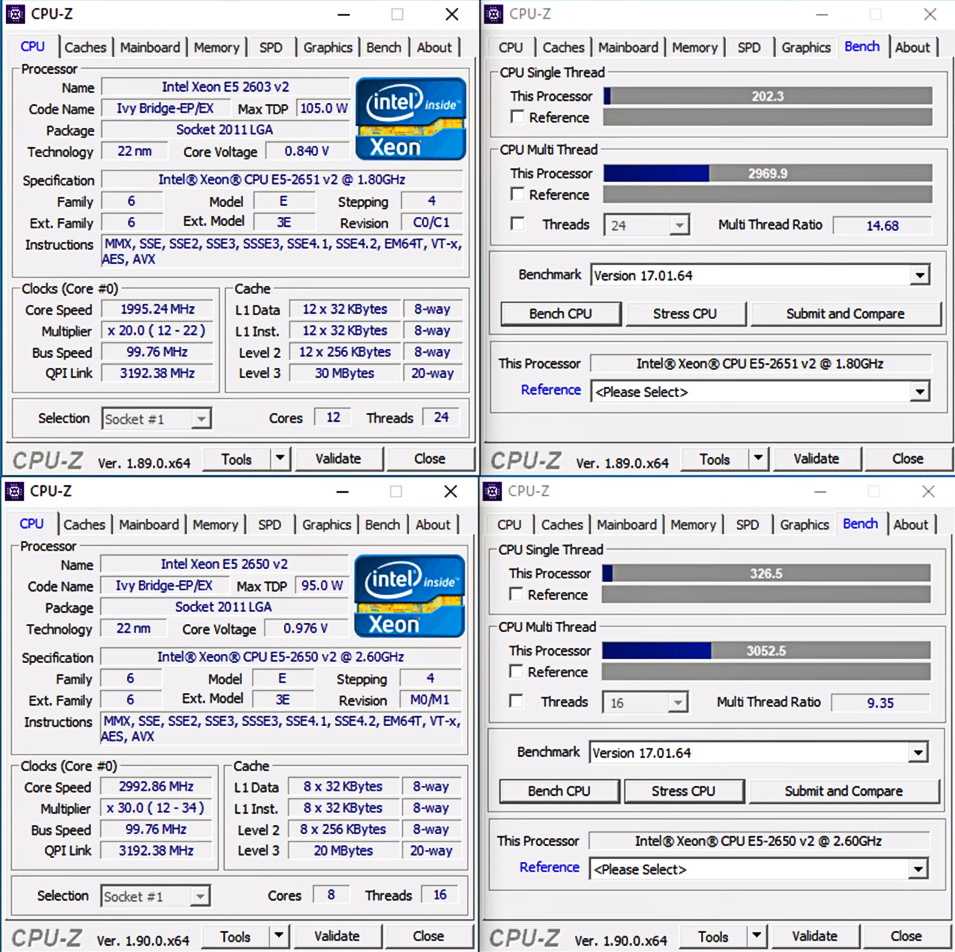Click CPU-Z title icon of Bench window scoring 202.3
The height and width of the screenshot is (952, 955).
[493, 14]
